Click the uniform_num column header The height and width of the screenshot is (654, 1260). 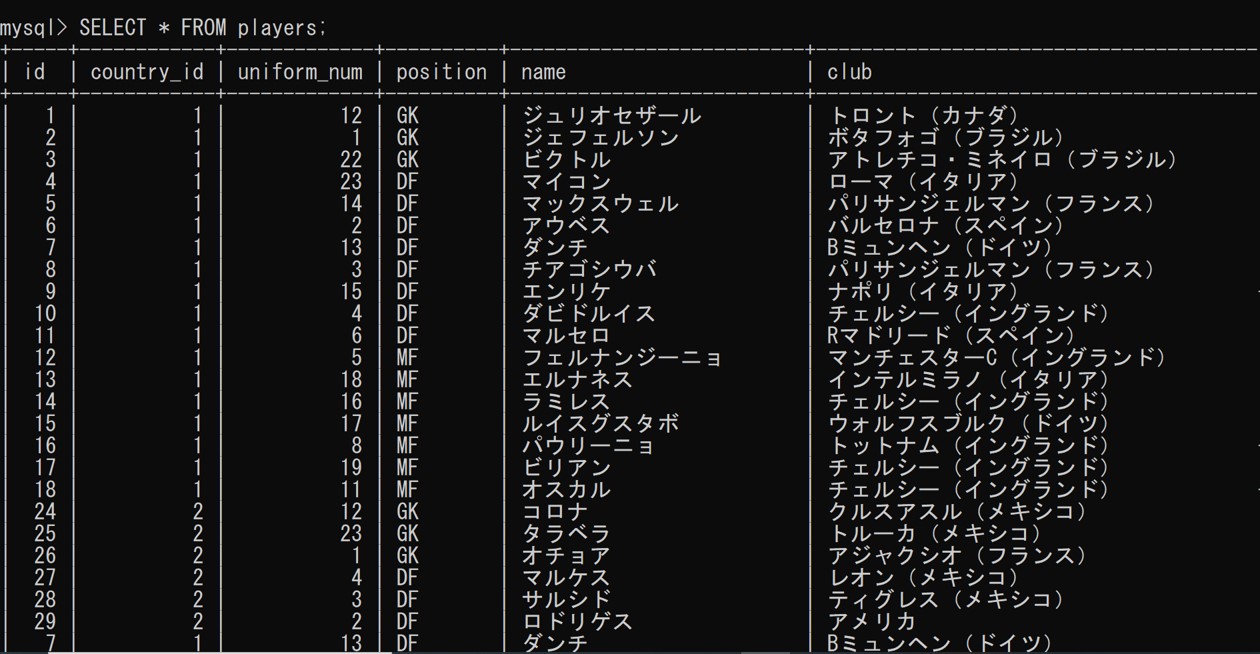pyautogui.click(x=300, y=71)
